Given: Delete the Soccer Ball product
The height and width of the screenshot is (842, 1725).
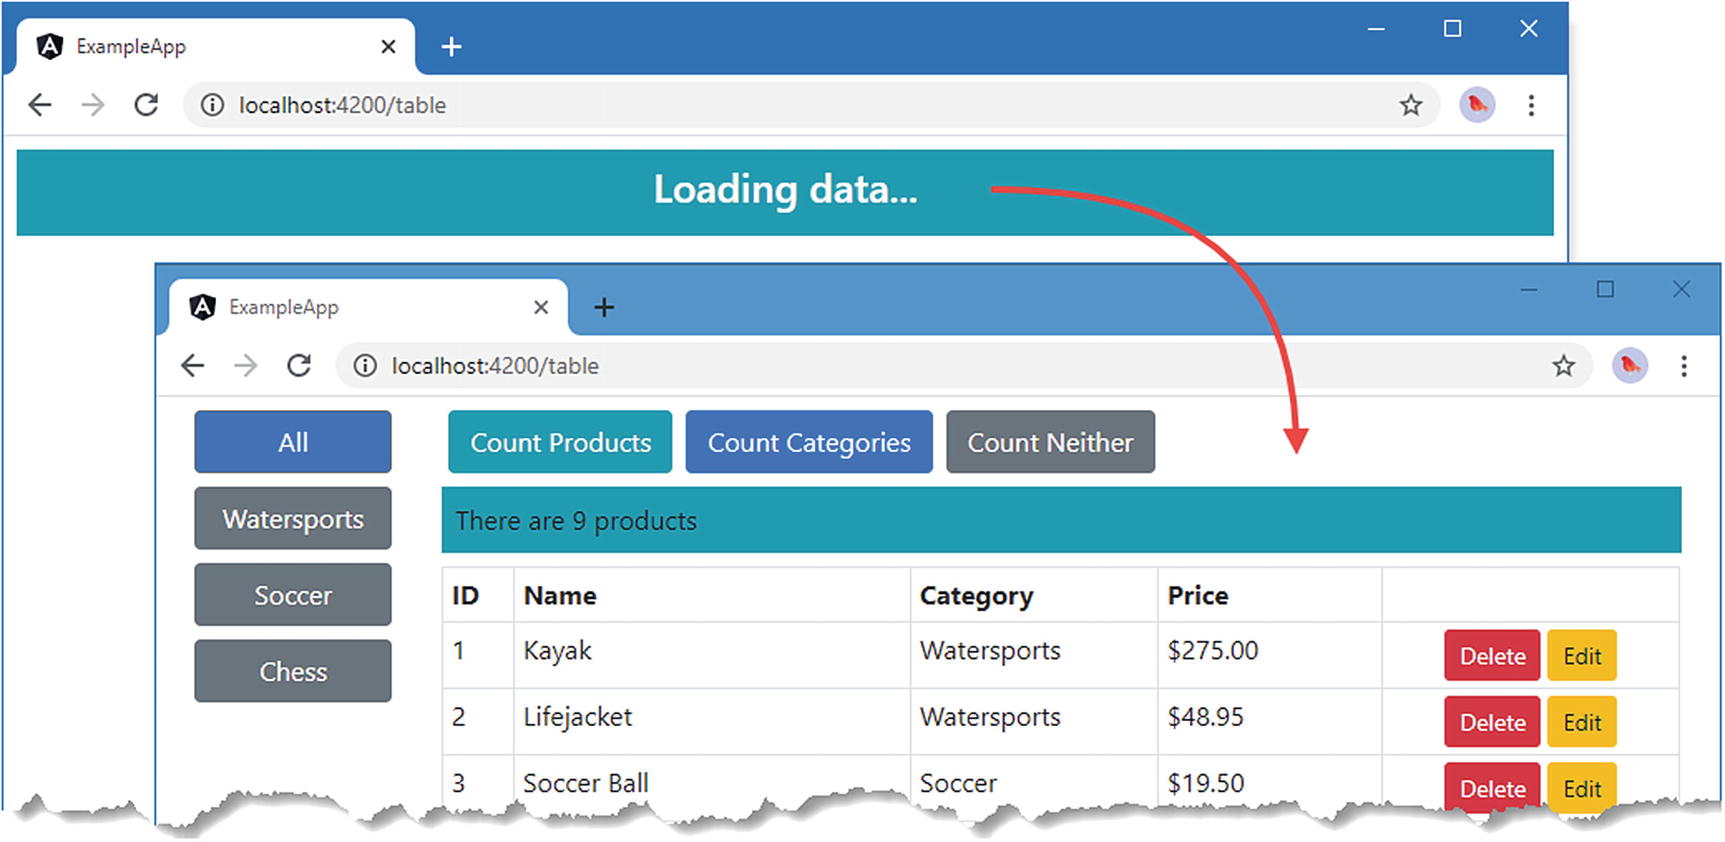Looking at the screenshot, I should [1492, 786].
